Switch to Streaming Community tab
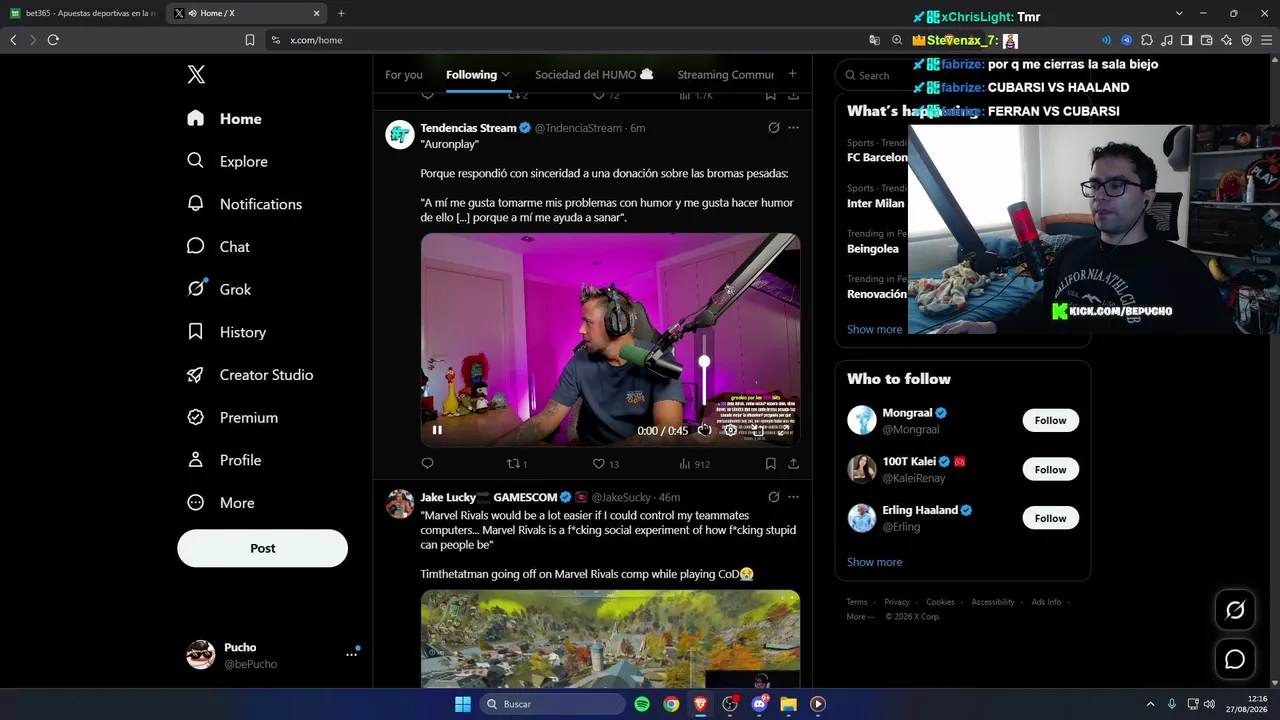Viewport: 1280px width, 720px height. [725, 75]
